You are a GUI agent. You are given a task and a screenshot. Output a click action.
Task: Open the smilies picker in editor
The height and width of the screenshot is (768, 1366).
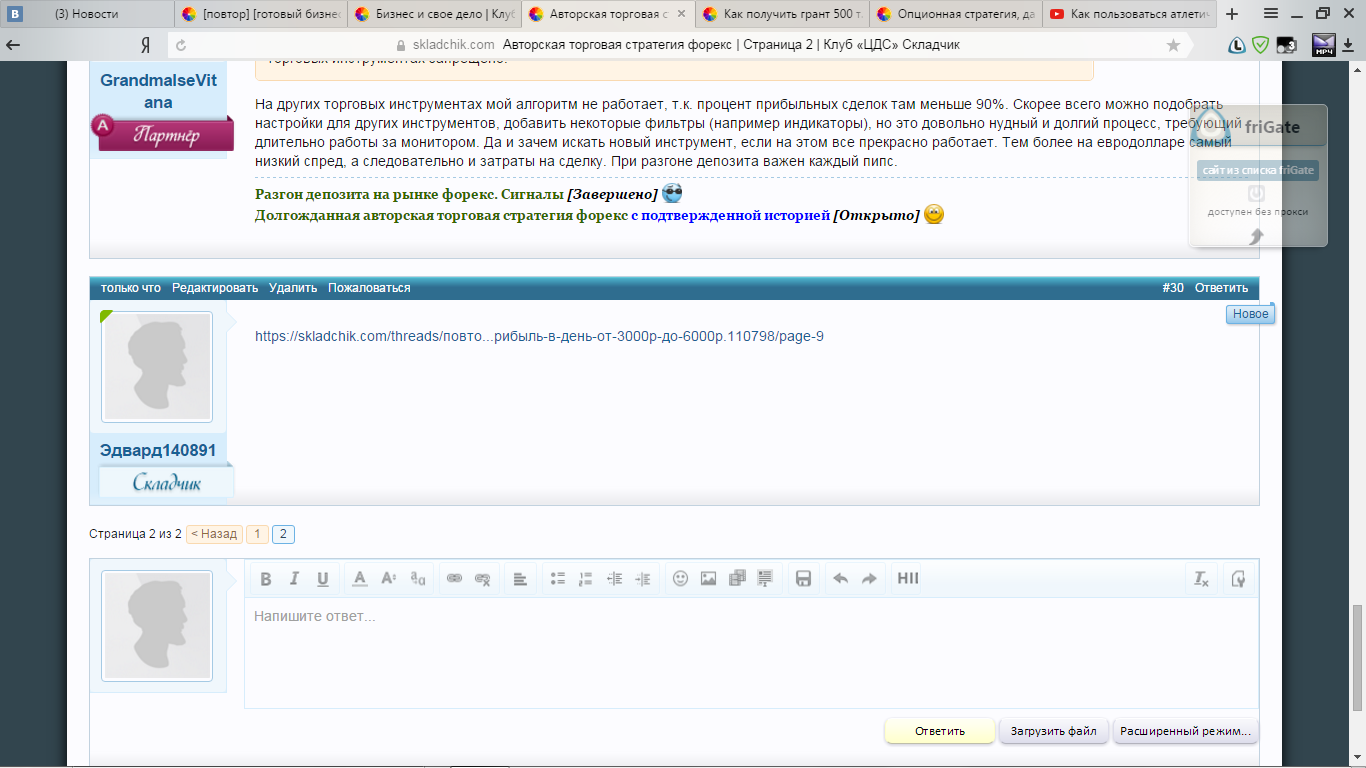[x=680, y=579]
